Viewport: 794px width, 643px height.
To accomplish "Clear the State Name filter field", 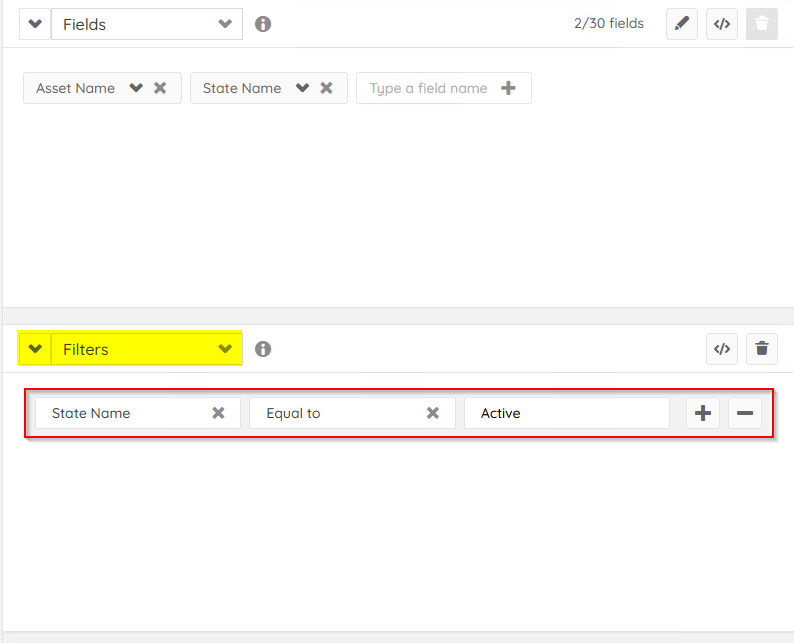I will (218, 413).
